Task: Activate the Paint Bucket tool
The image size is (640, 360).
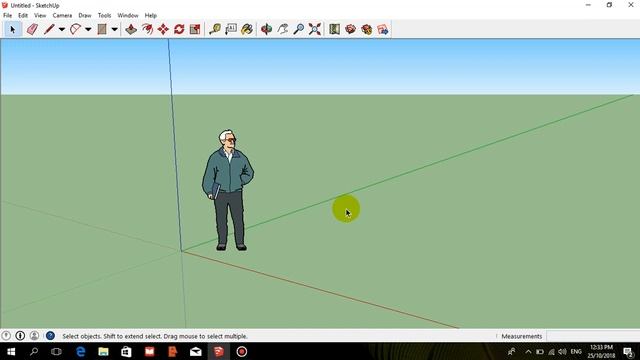Action: tap(247, 29)
